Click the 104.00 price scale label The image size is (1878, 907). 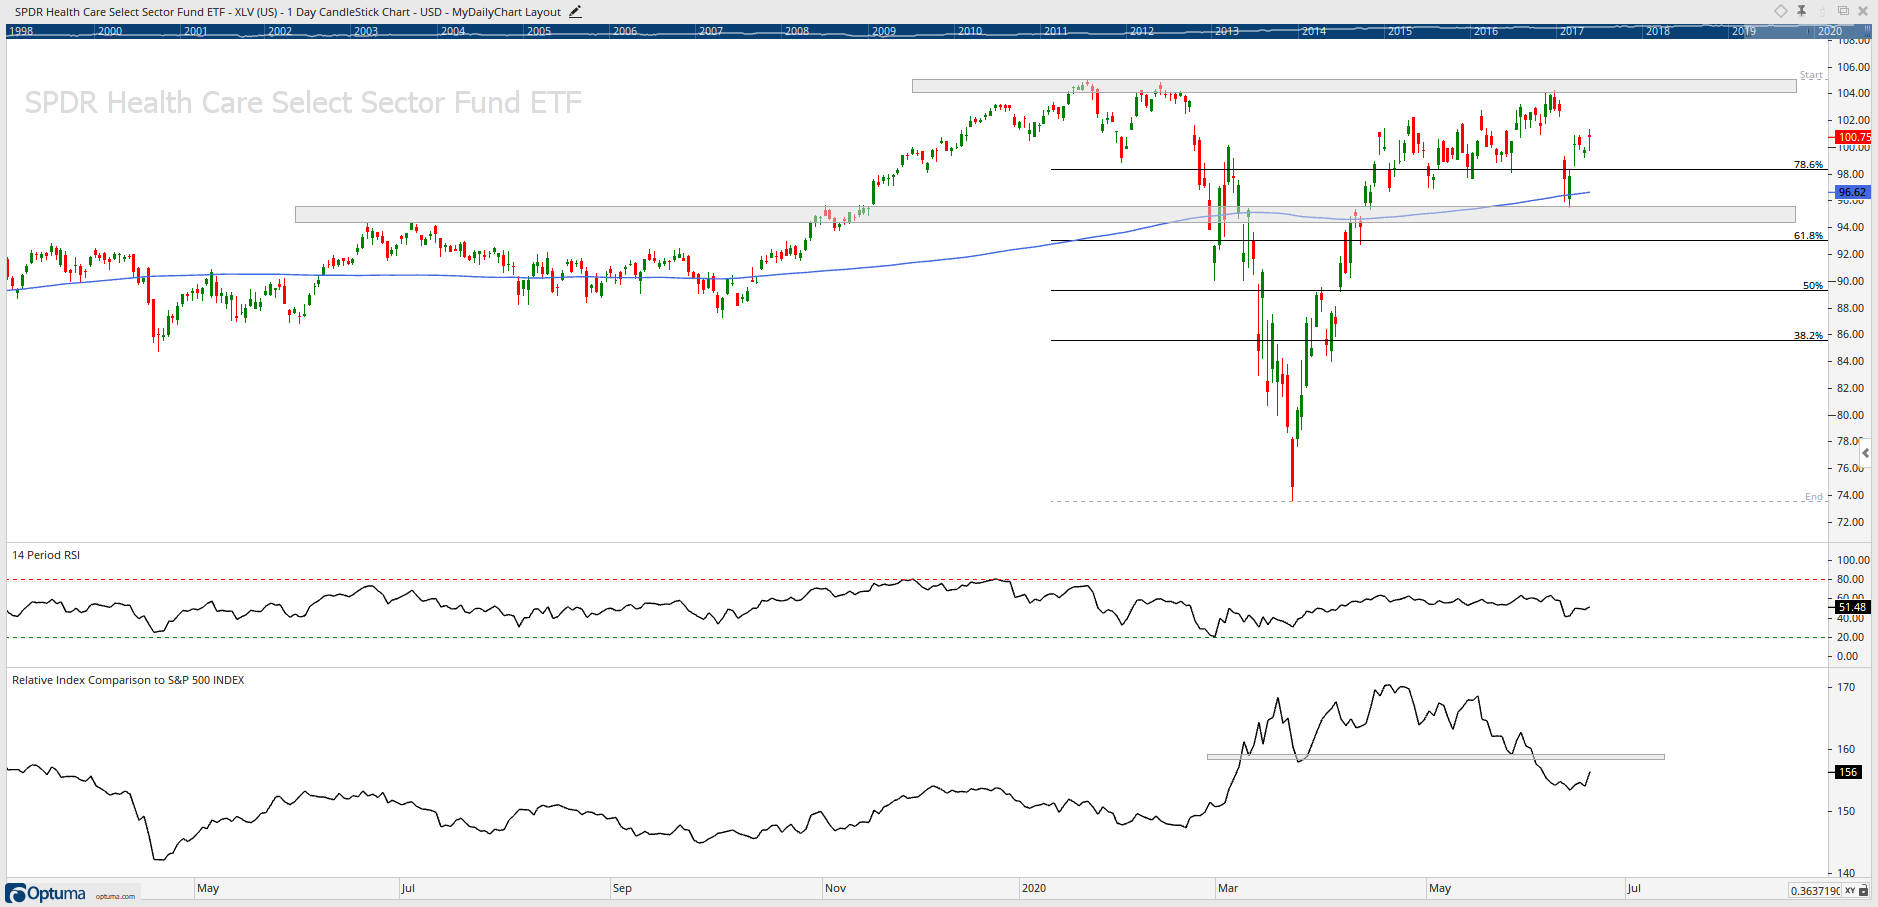(1853, 93)
